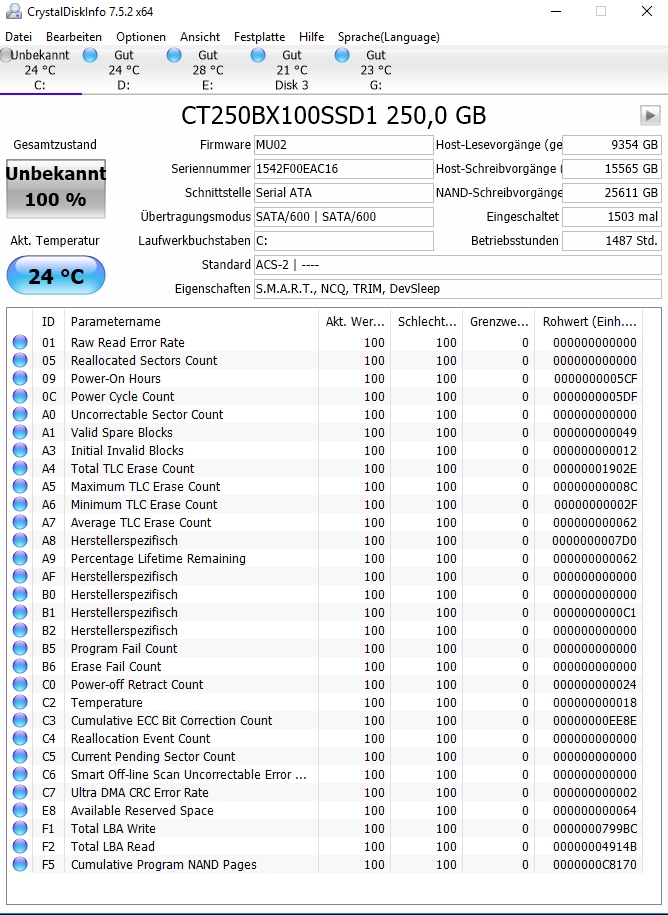
Task: Select Cumulative Program NAND Pages row name
Action: 163,864
